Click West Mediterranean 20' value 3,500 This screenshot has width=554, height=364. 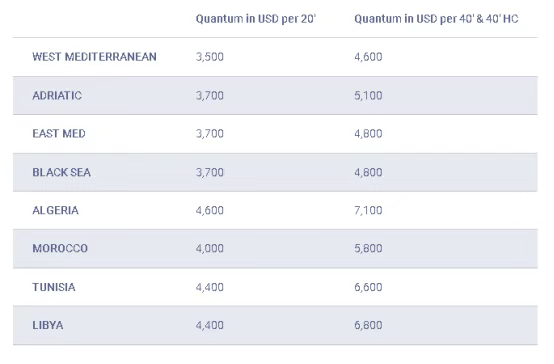click(x=210, y=57)
